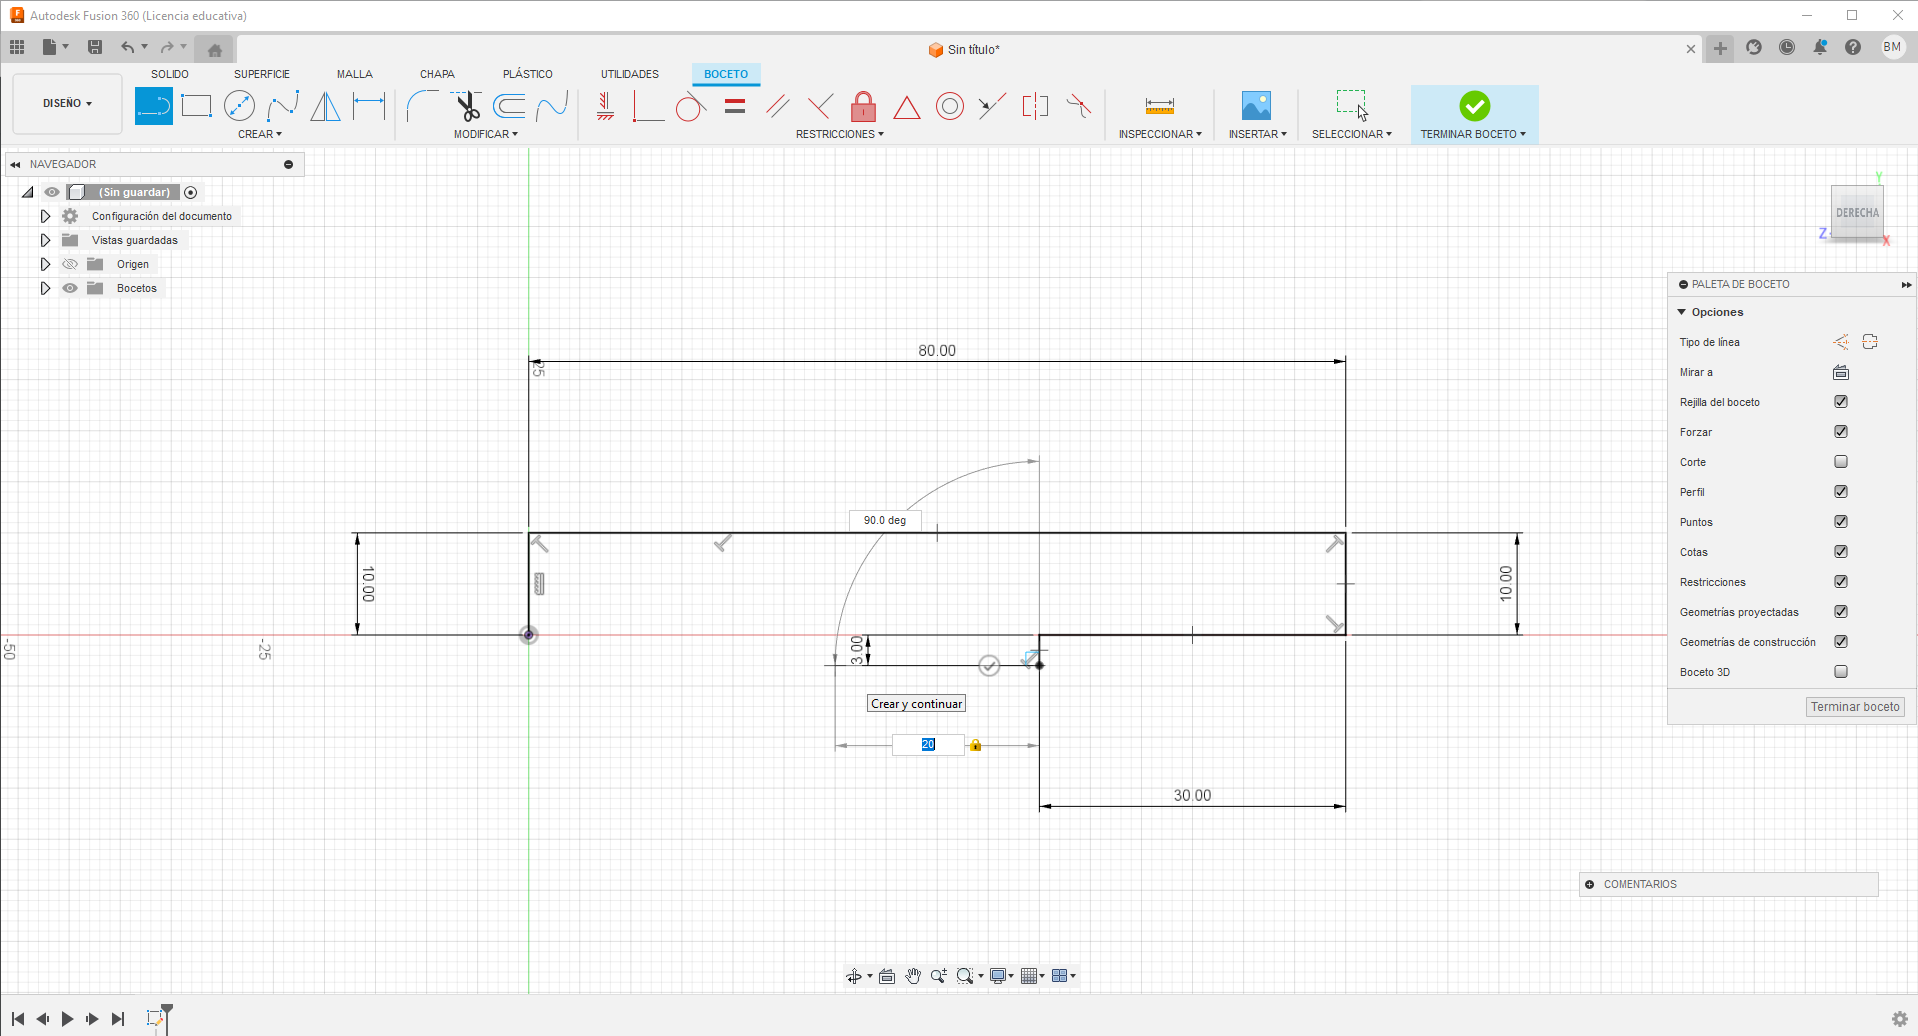Open grid and snaps settings icon

click(x=1032, y=976)
